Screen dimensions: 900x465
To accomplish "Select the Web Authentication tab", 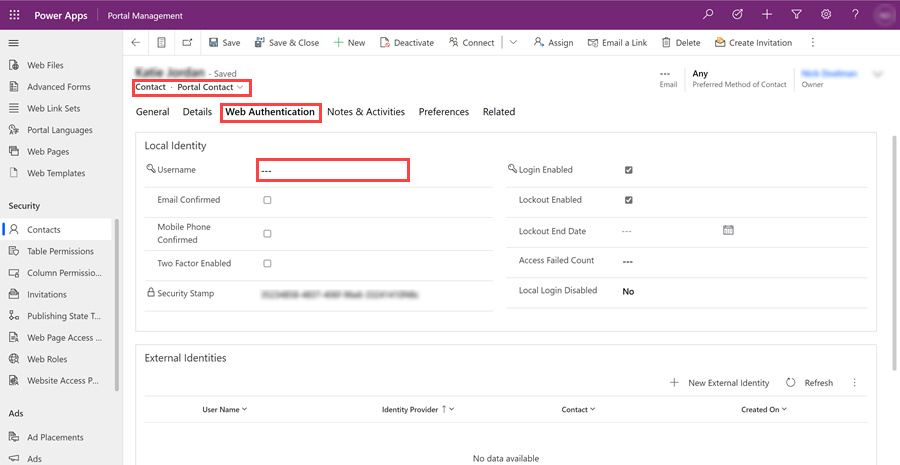I will [x=270, y=112].
